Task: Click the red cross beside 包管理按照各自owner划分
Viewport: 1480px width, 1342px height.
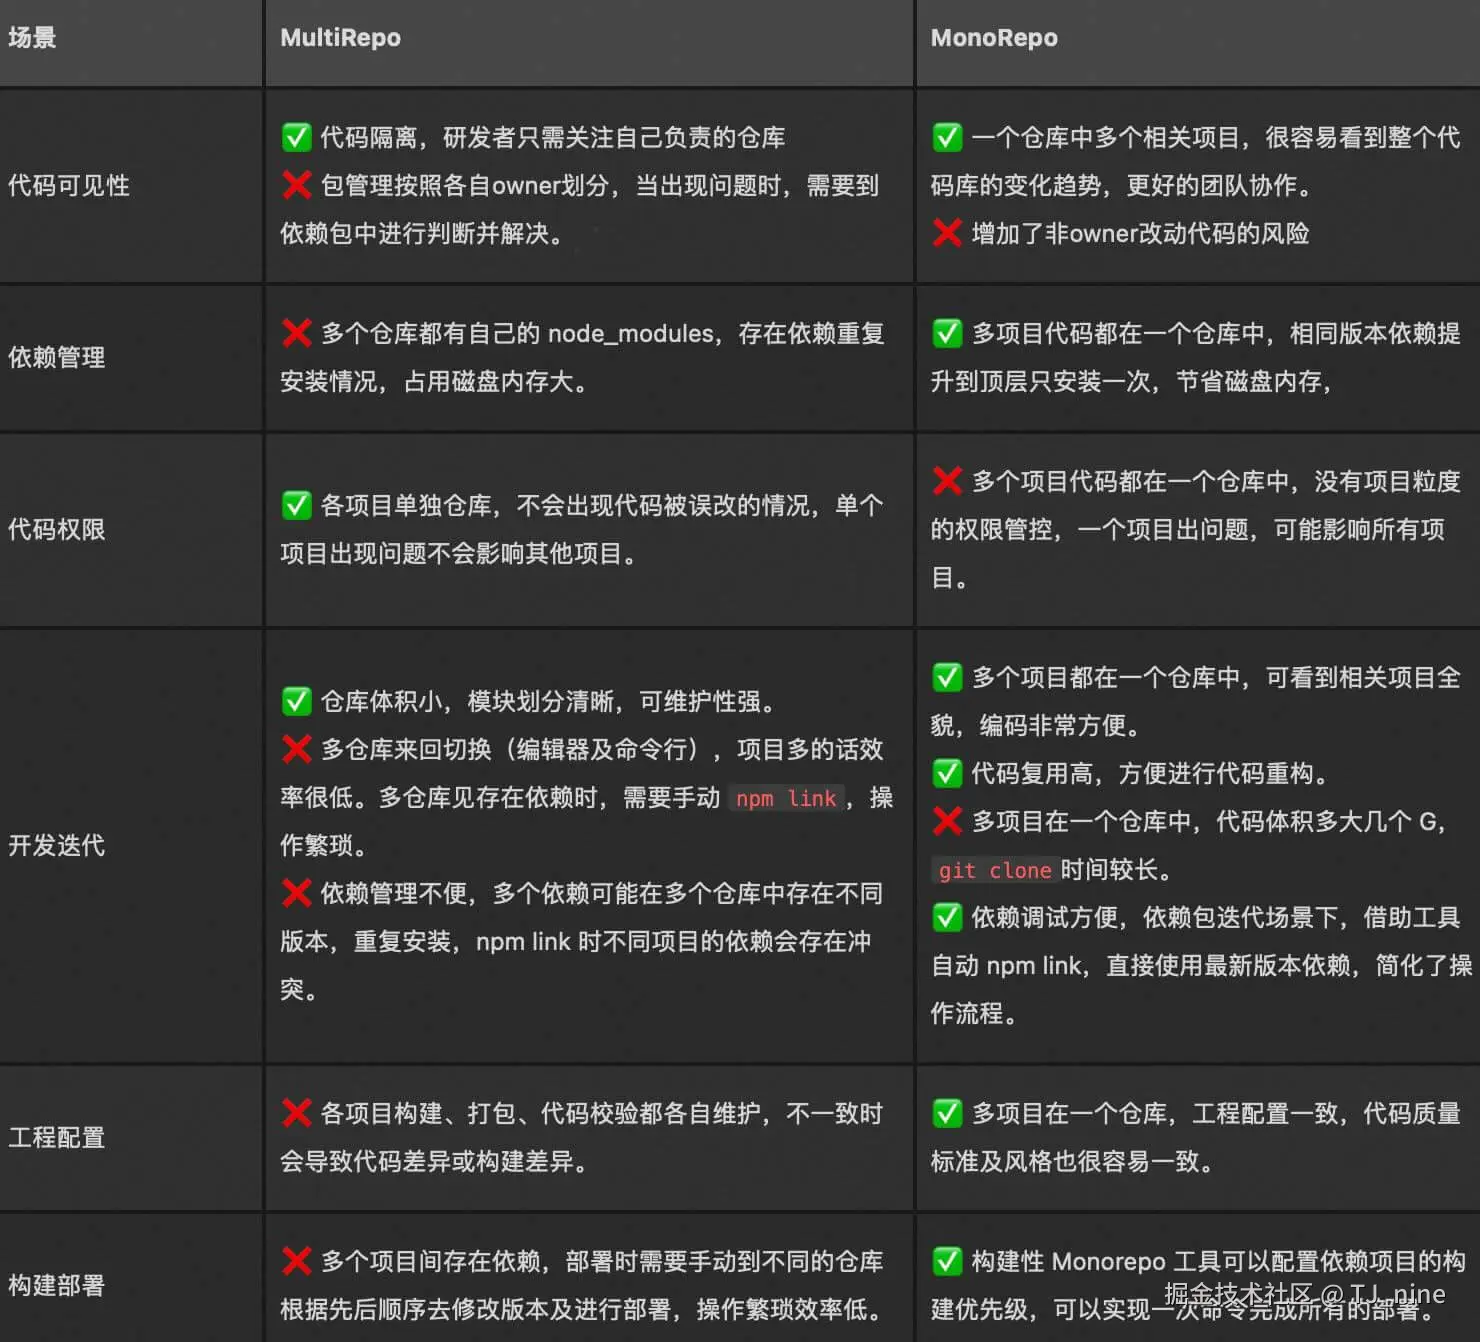Action: 296,185
